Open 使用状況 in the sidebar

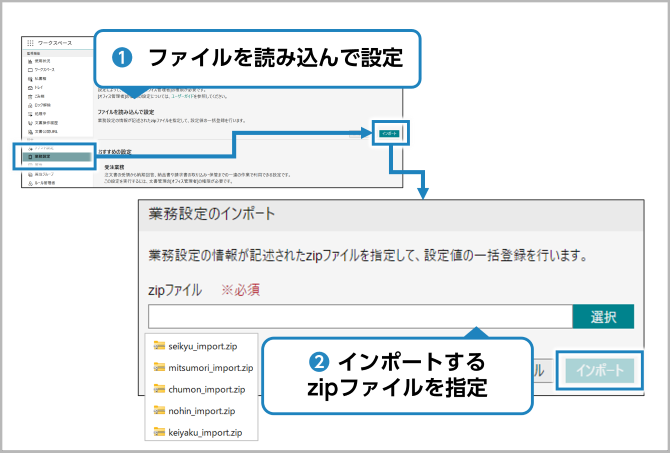39,61
